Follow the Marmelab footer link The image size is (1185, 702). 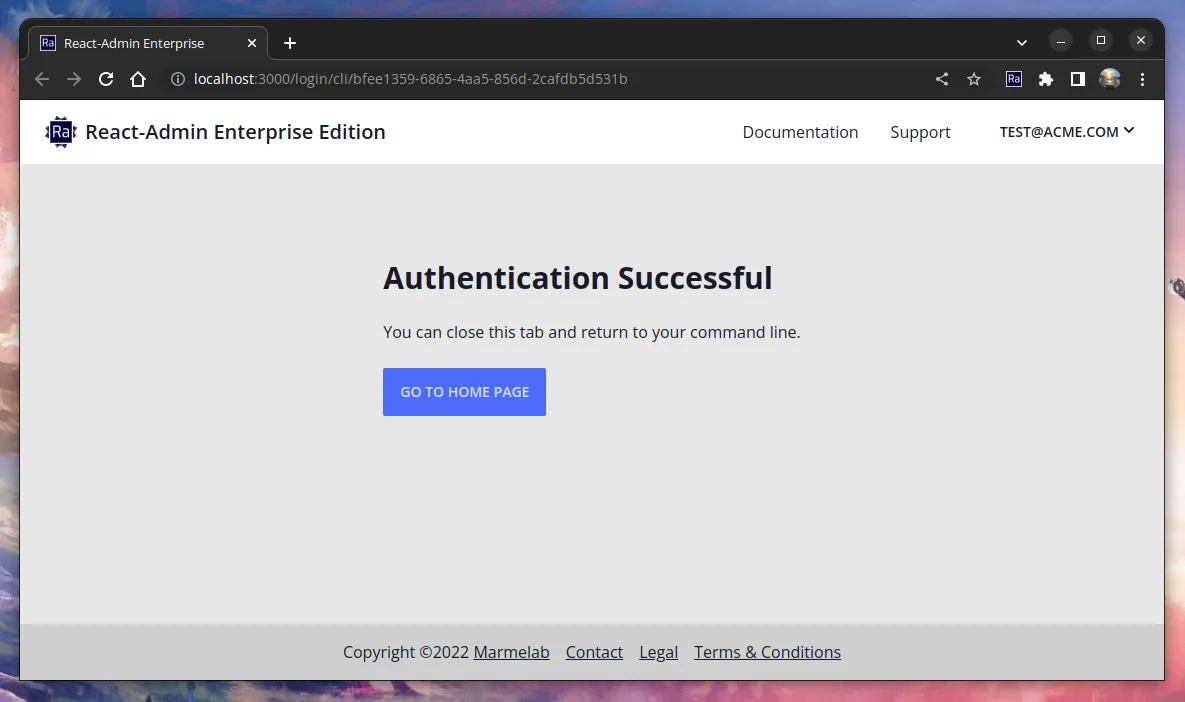tap(511, 652)
